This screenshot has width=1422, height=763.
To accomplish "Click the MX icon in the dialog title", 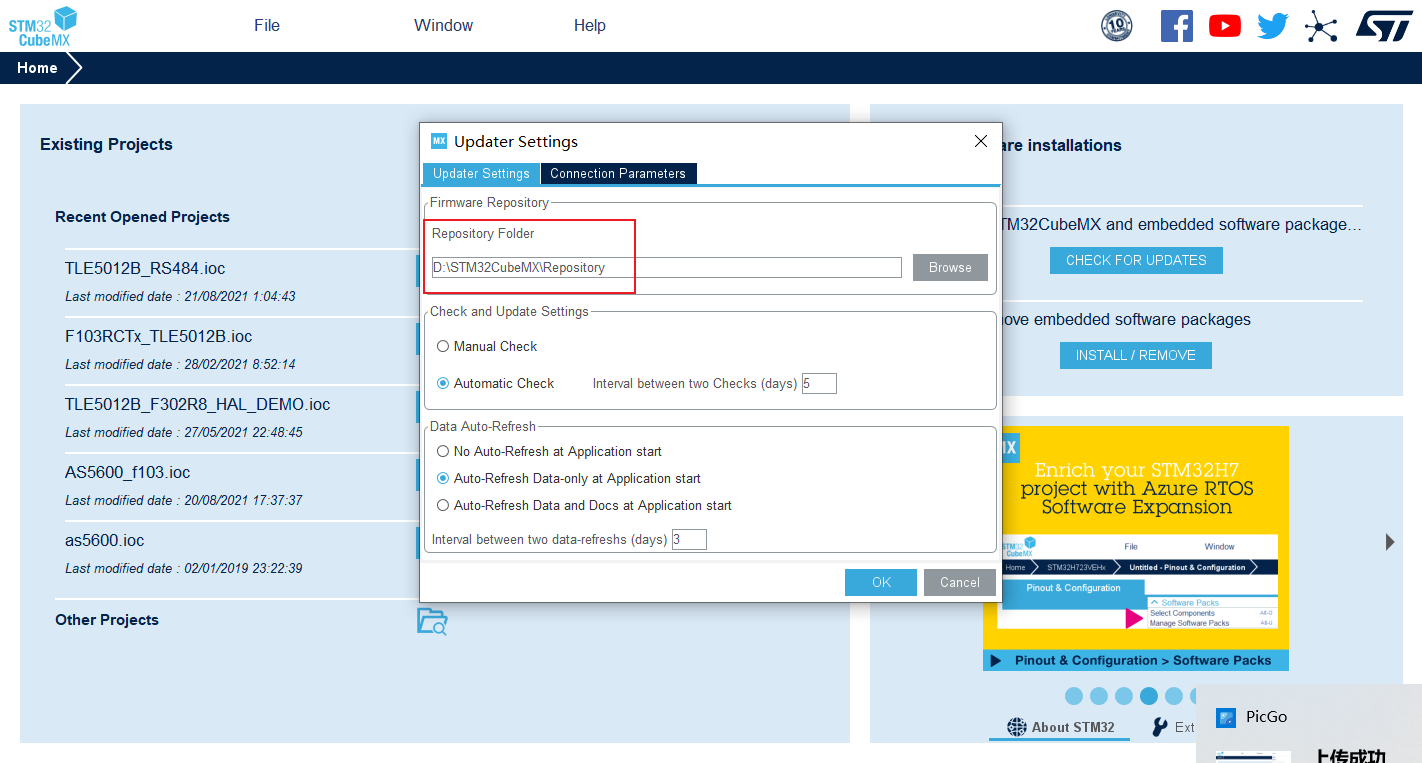I will pyautogui.click(x=439, y=141).
